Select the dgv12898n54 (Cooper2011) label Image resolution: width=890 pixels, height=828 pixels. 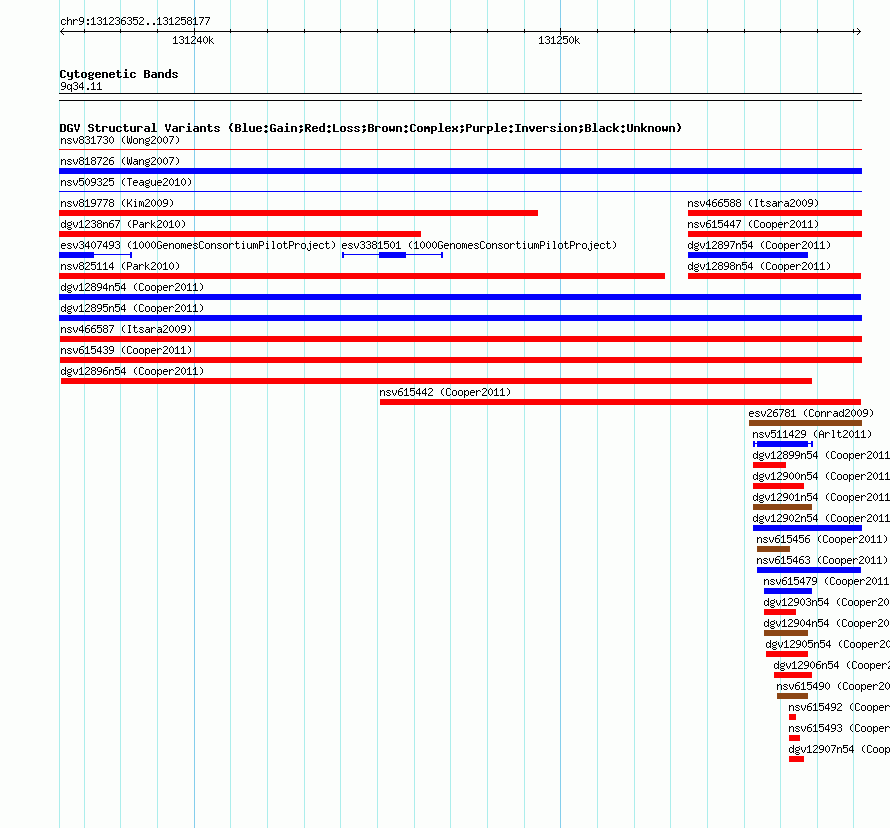coord(759,266)
